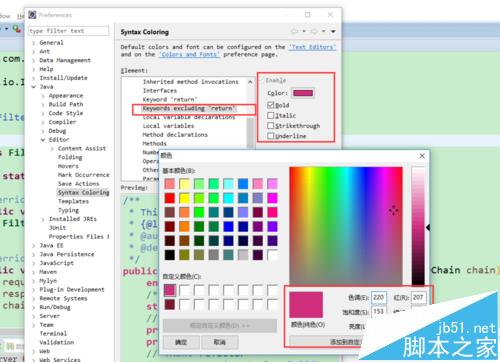Select the Interfaces element
Image resolution: width=500 pixels, height=362 pixels.
(x=160, y=91)
